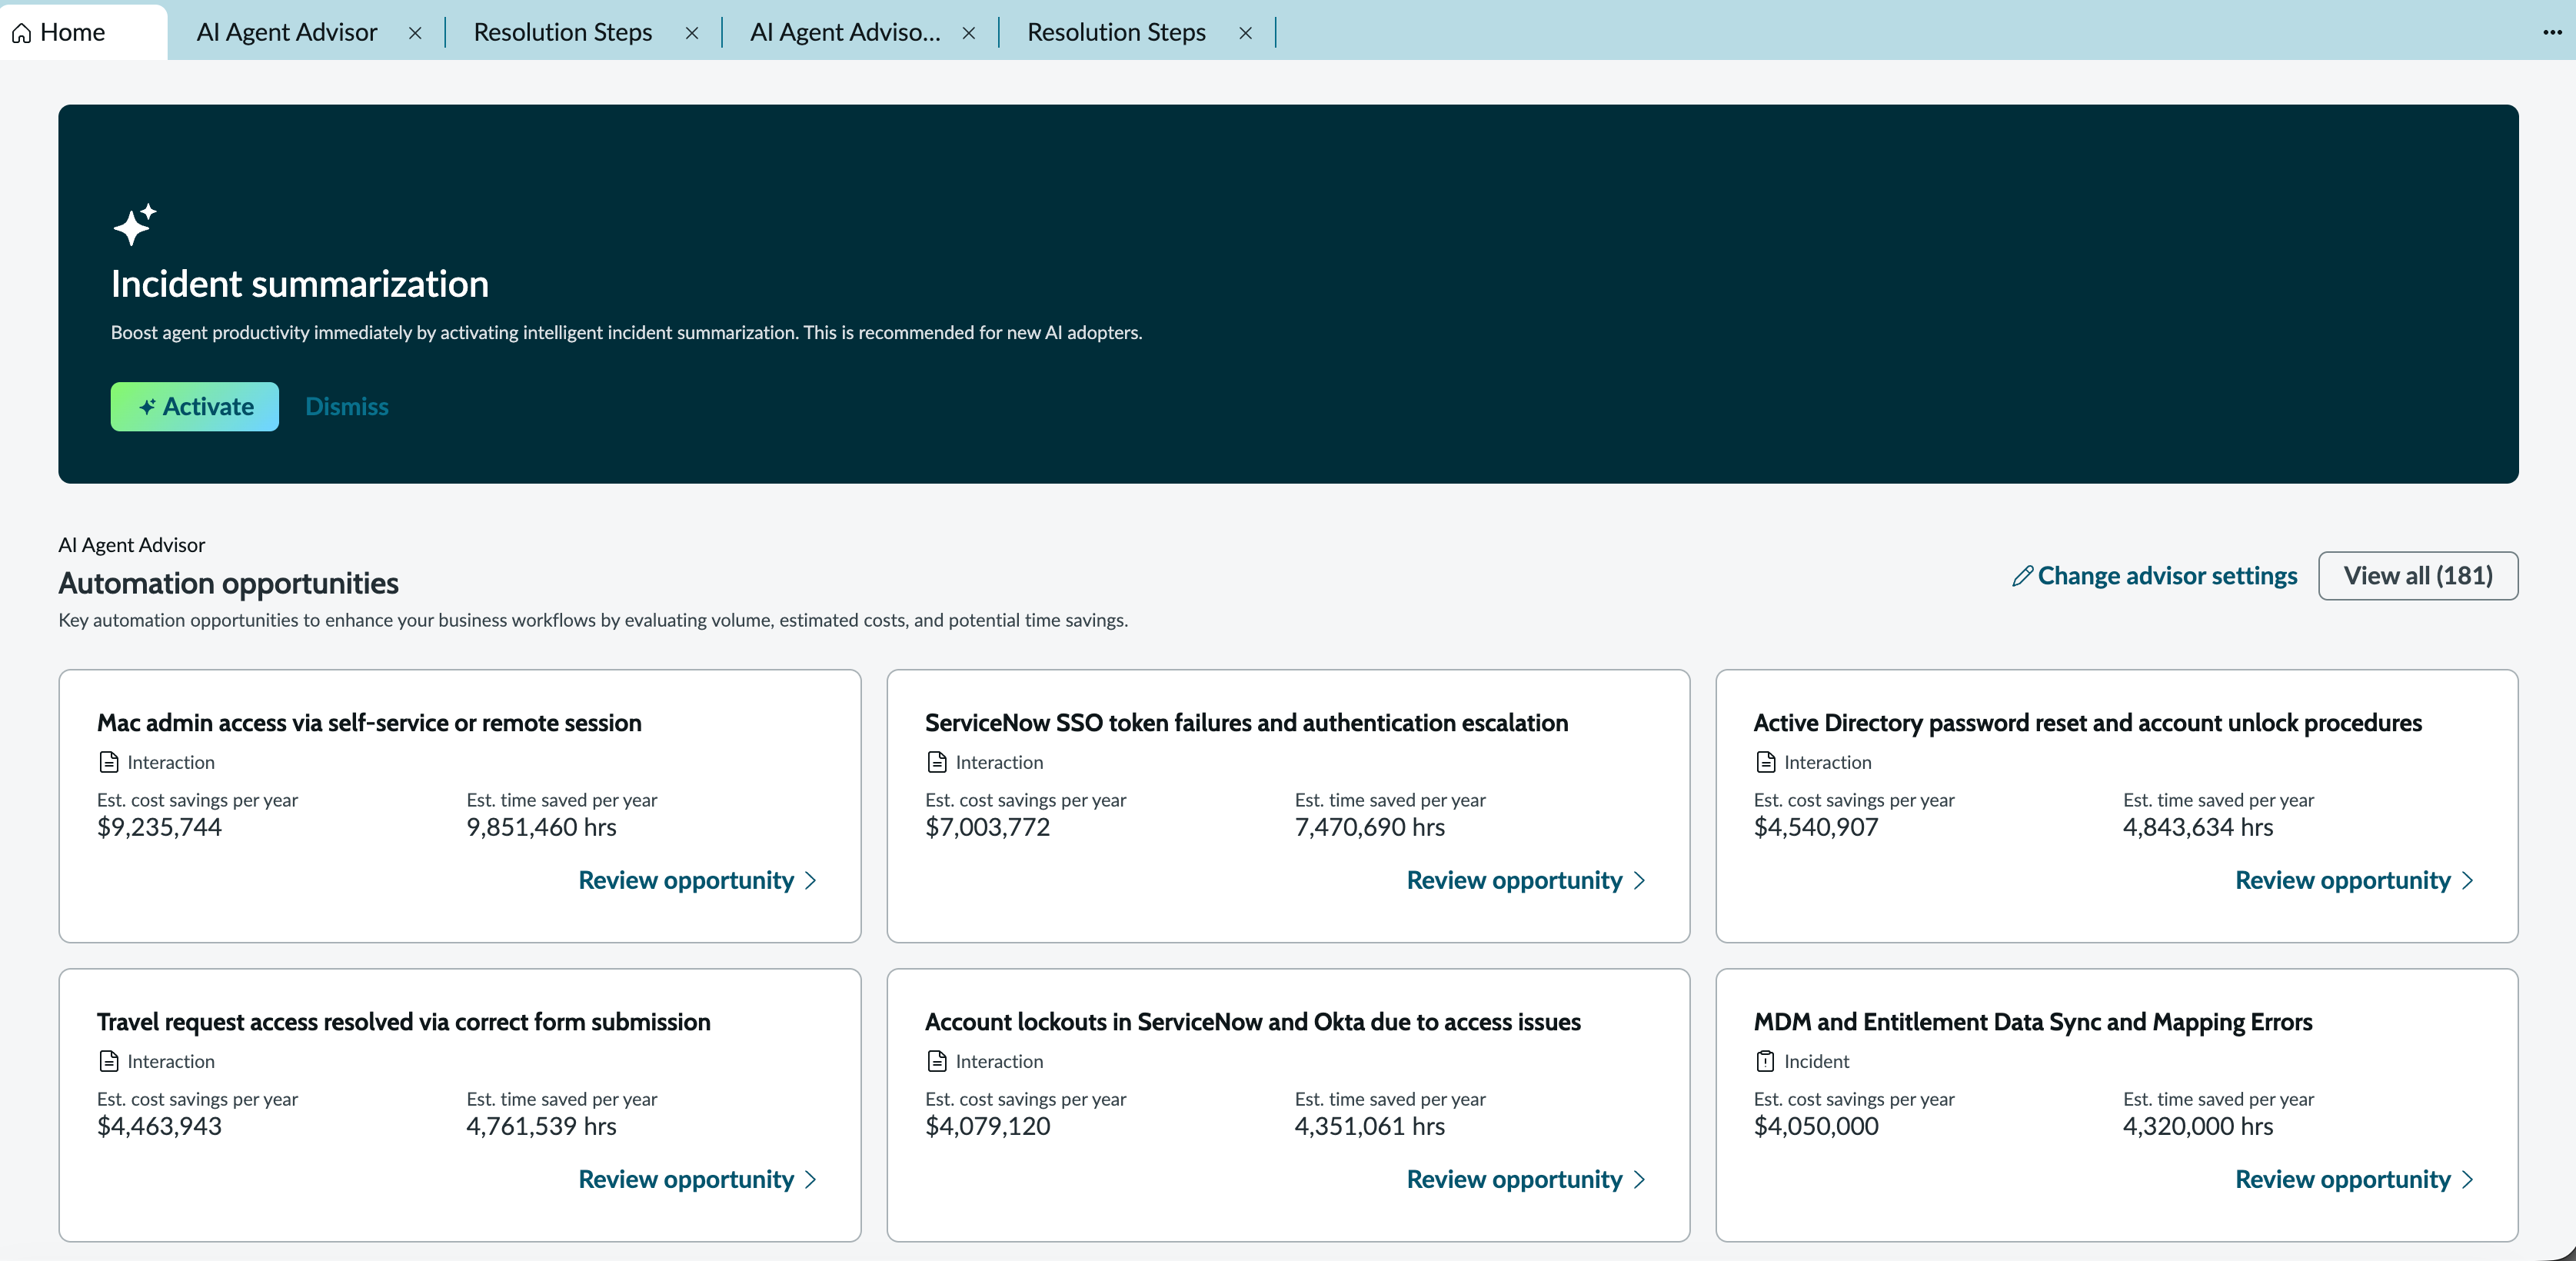Select Mac admin access via self-service title
Screen dimensions: 2576x1261
pos(369,722)
